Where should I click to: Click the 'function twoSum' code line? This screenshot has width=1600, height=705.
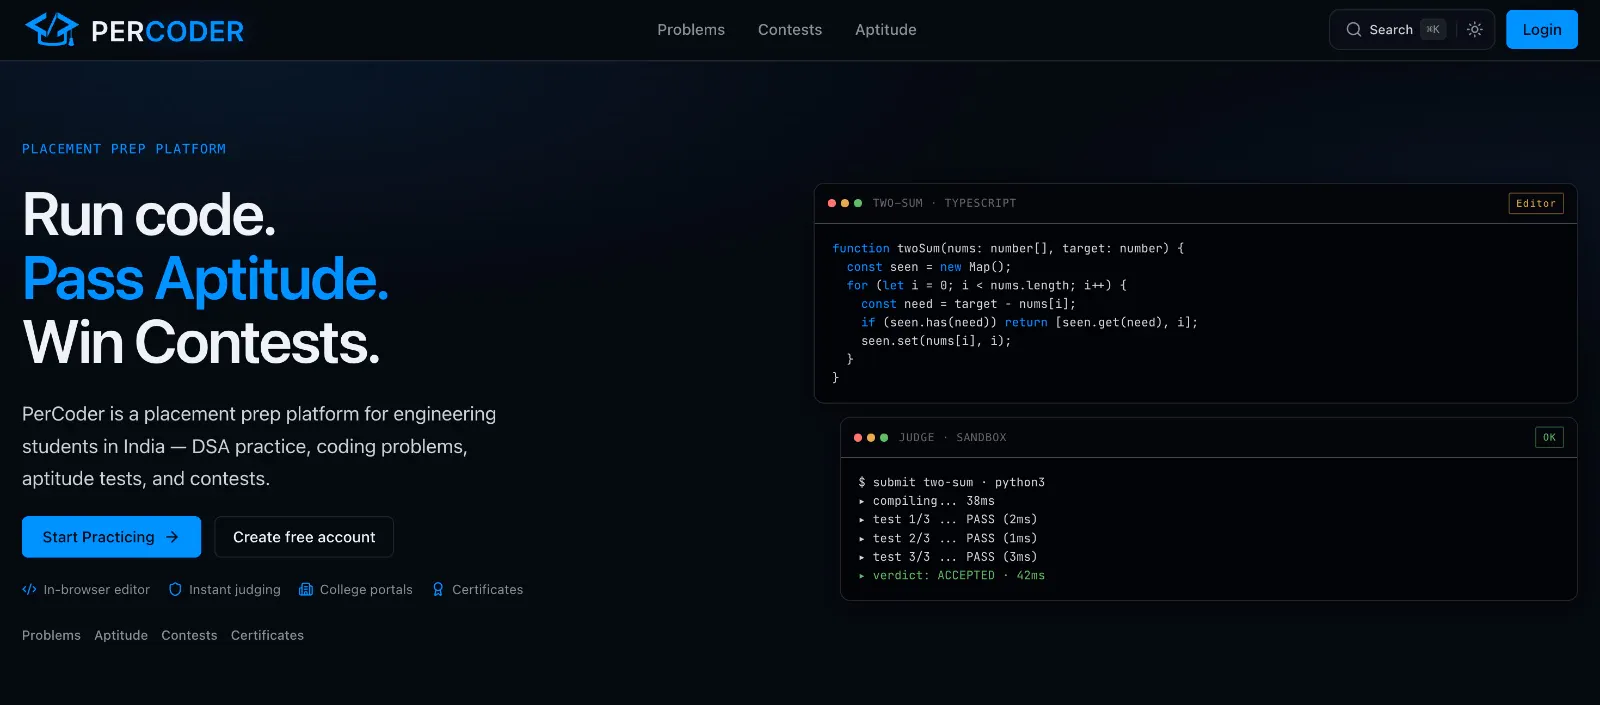click(x=1008, y=248)
